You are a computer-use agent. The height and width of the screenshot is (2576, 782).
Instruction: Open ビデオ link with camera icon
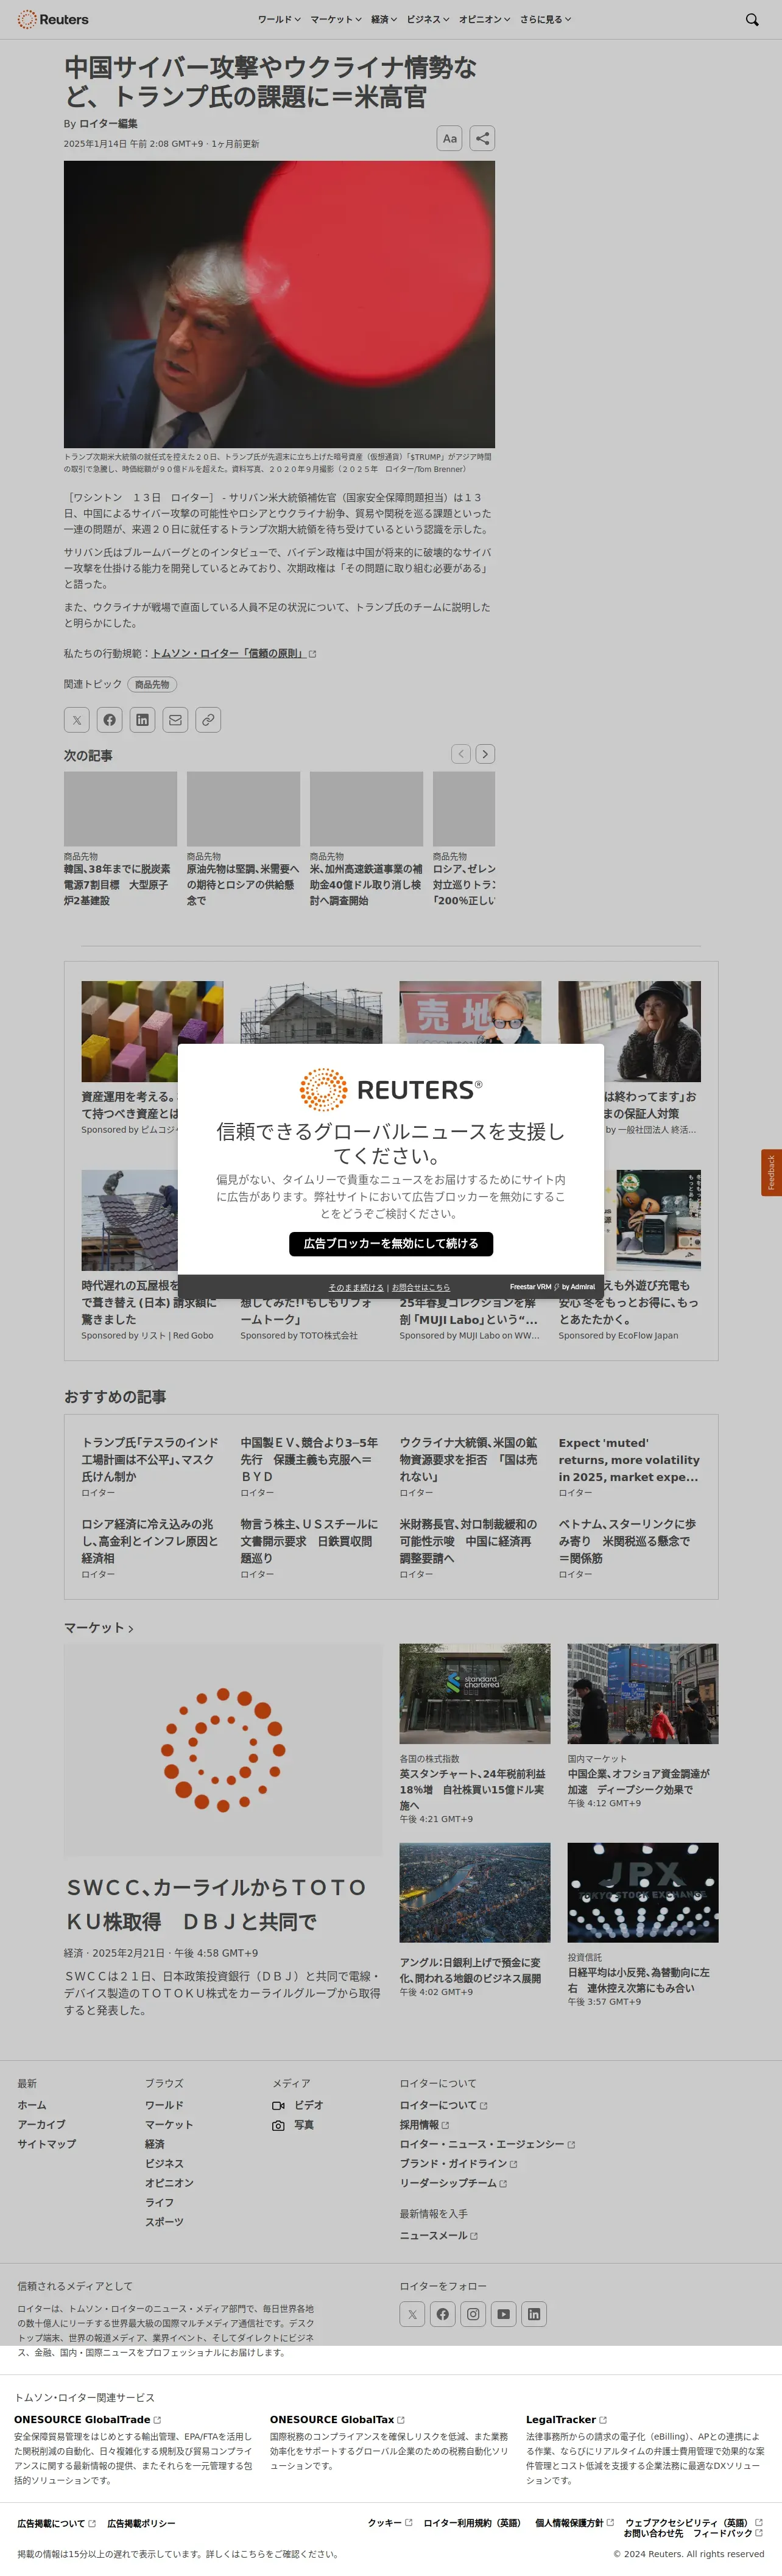tap(298, 2105)
